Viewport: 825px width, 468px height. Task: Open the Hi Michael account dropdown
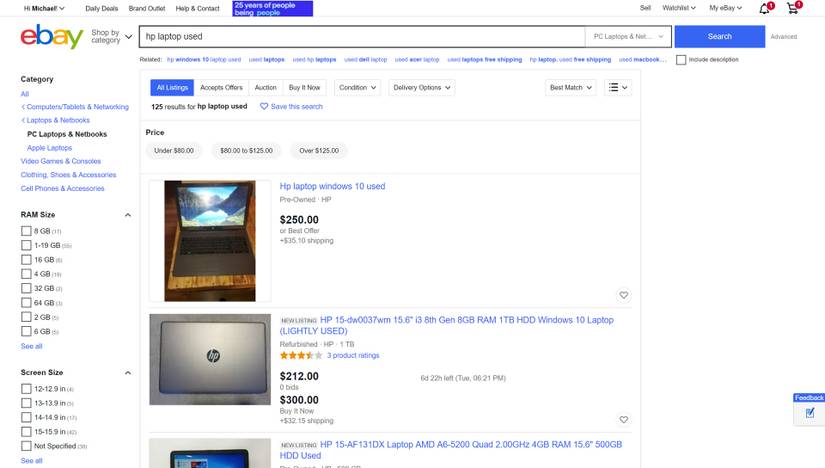pyautogui.click(x=44, y=8)
